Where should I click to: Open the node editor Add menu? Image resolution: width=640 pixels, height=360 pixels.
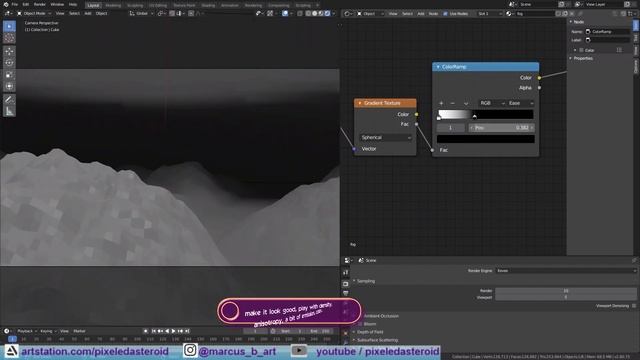421,13
